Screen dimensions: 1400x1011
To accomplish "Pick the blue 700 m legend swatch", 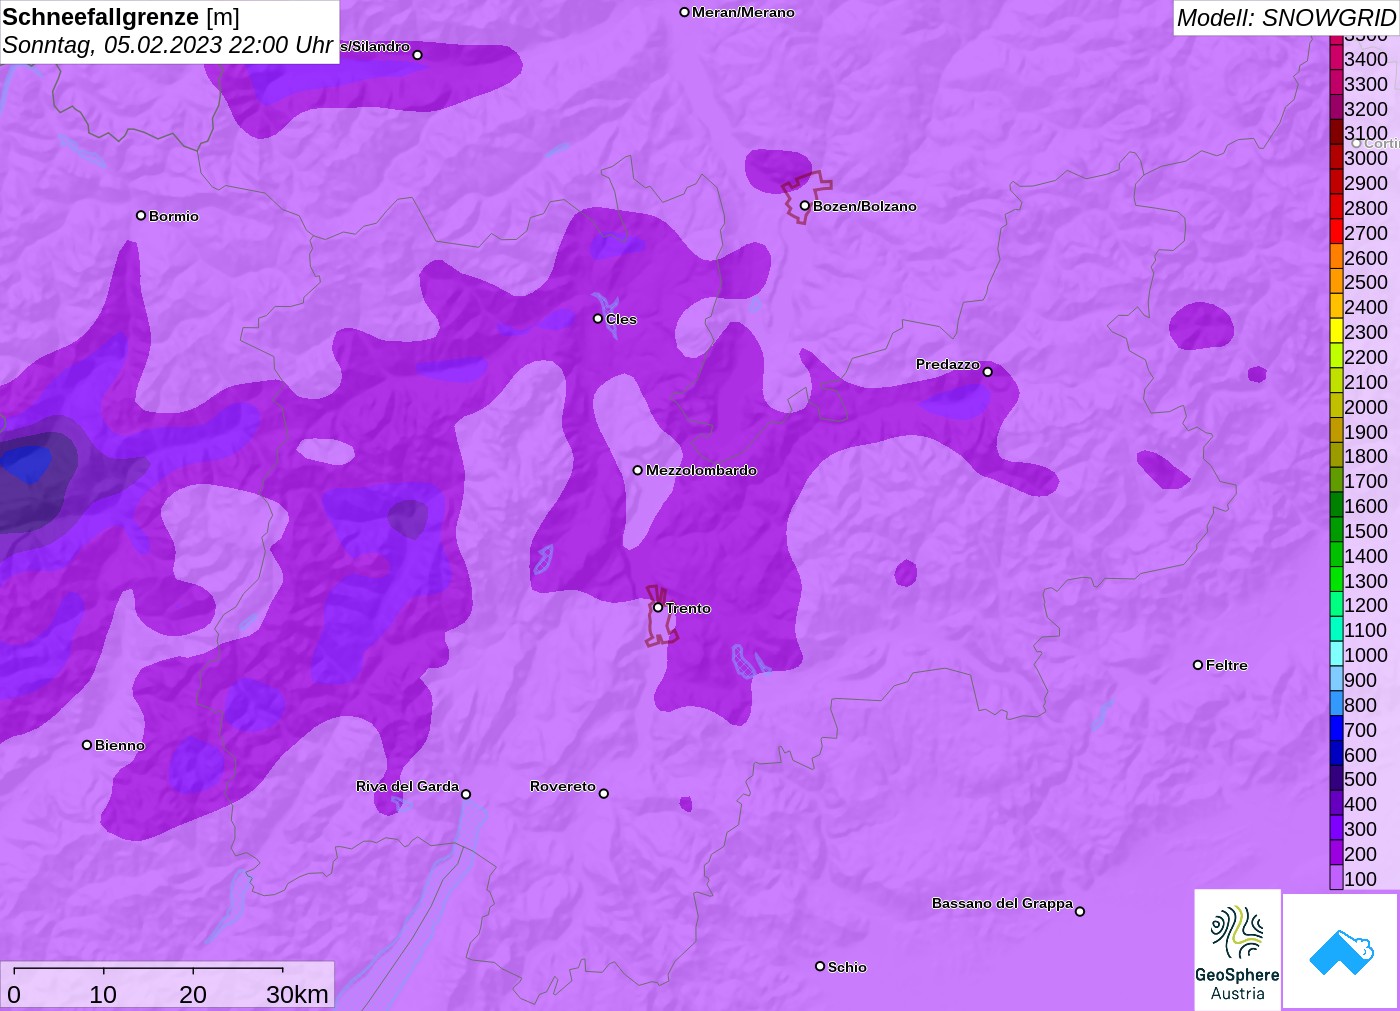I will [1336, 729].
